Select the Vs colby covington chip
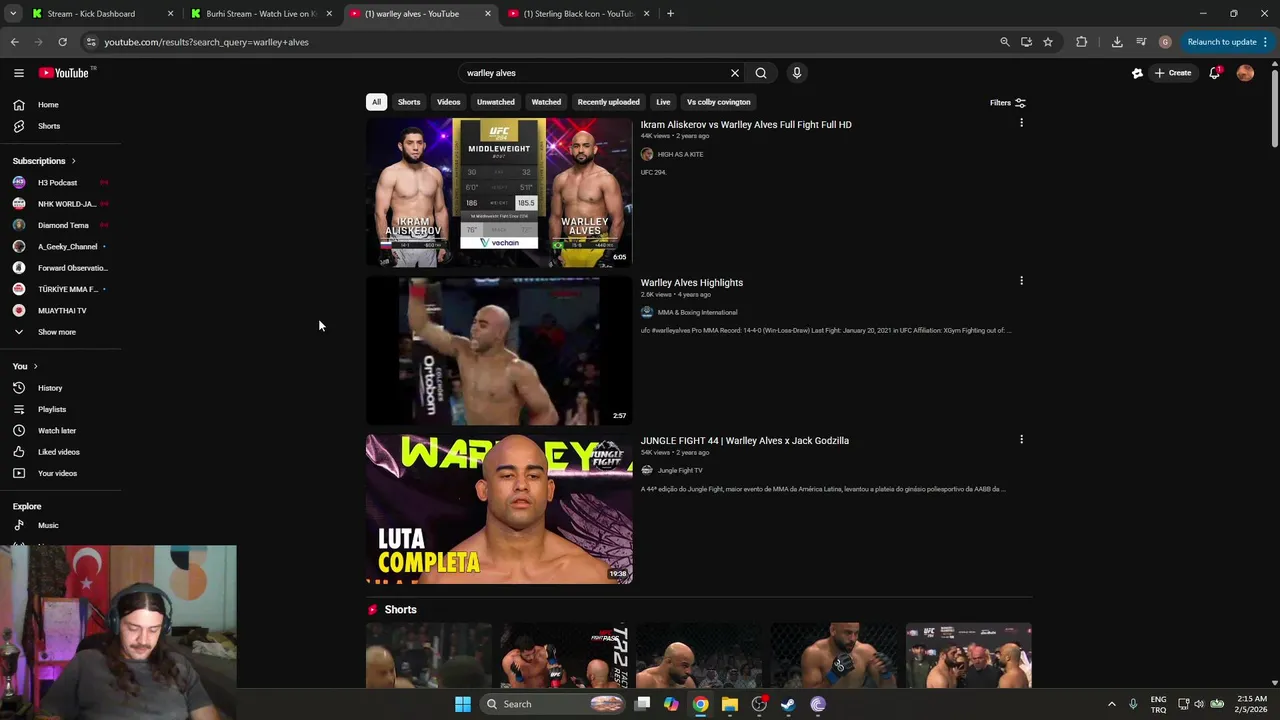The image size is (1280, 720). (x=718, y=102)
